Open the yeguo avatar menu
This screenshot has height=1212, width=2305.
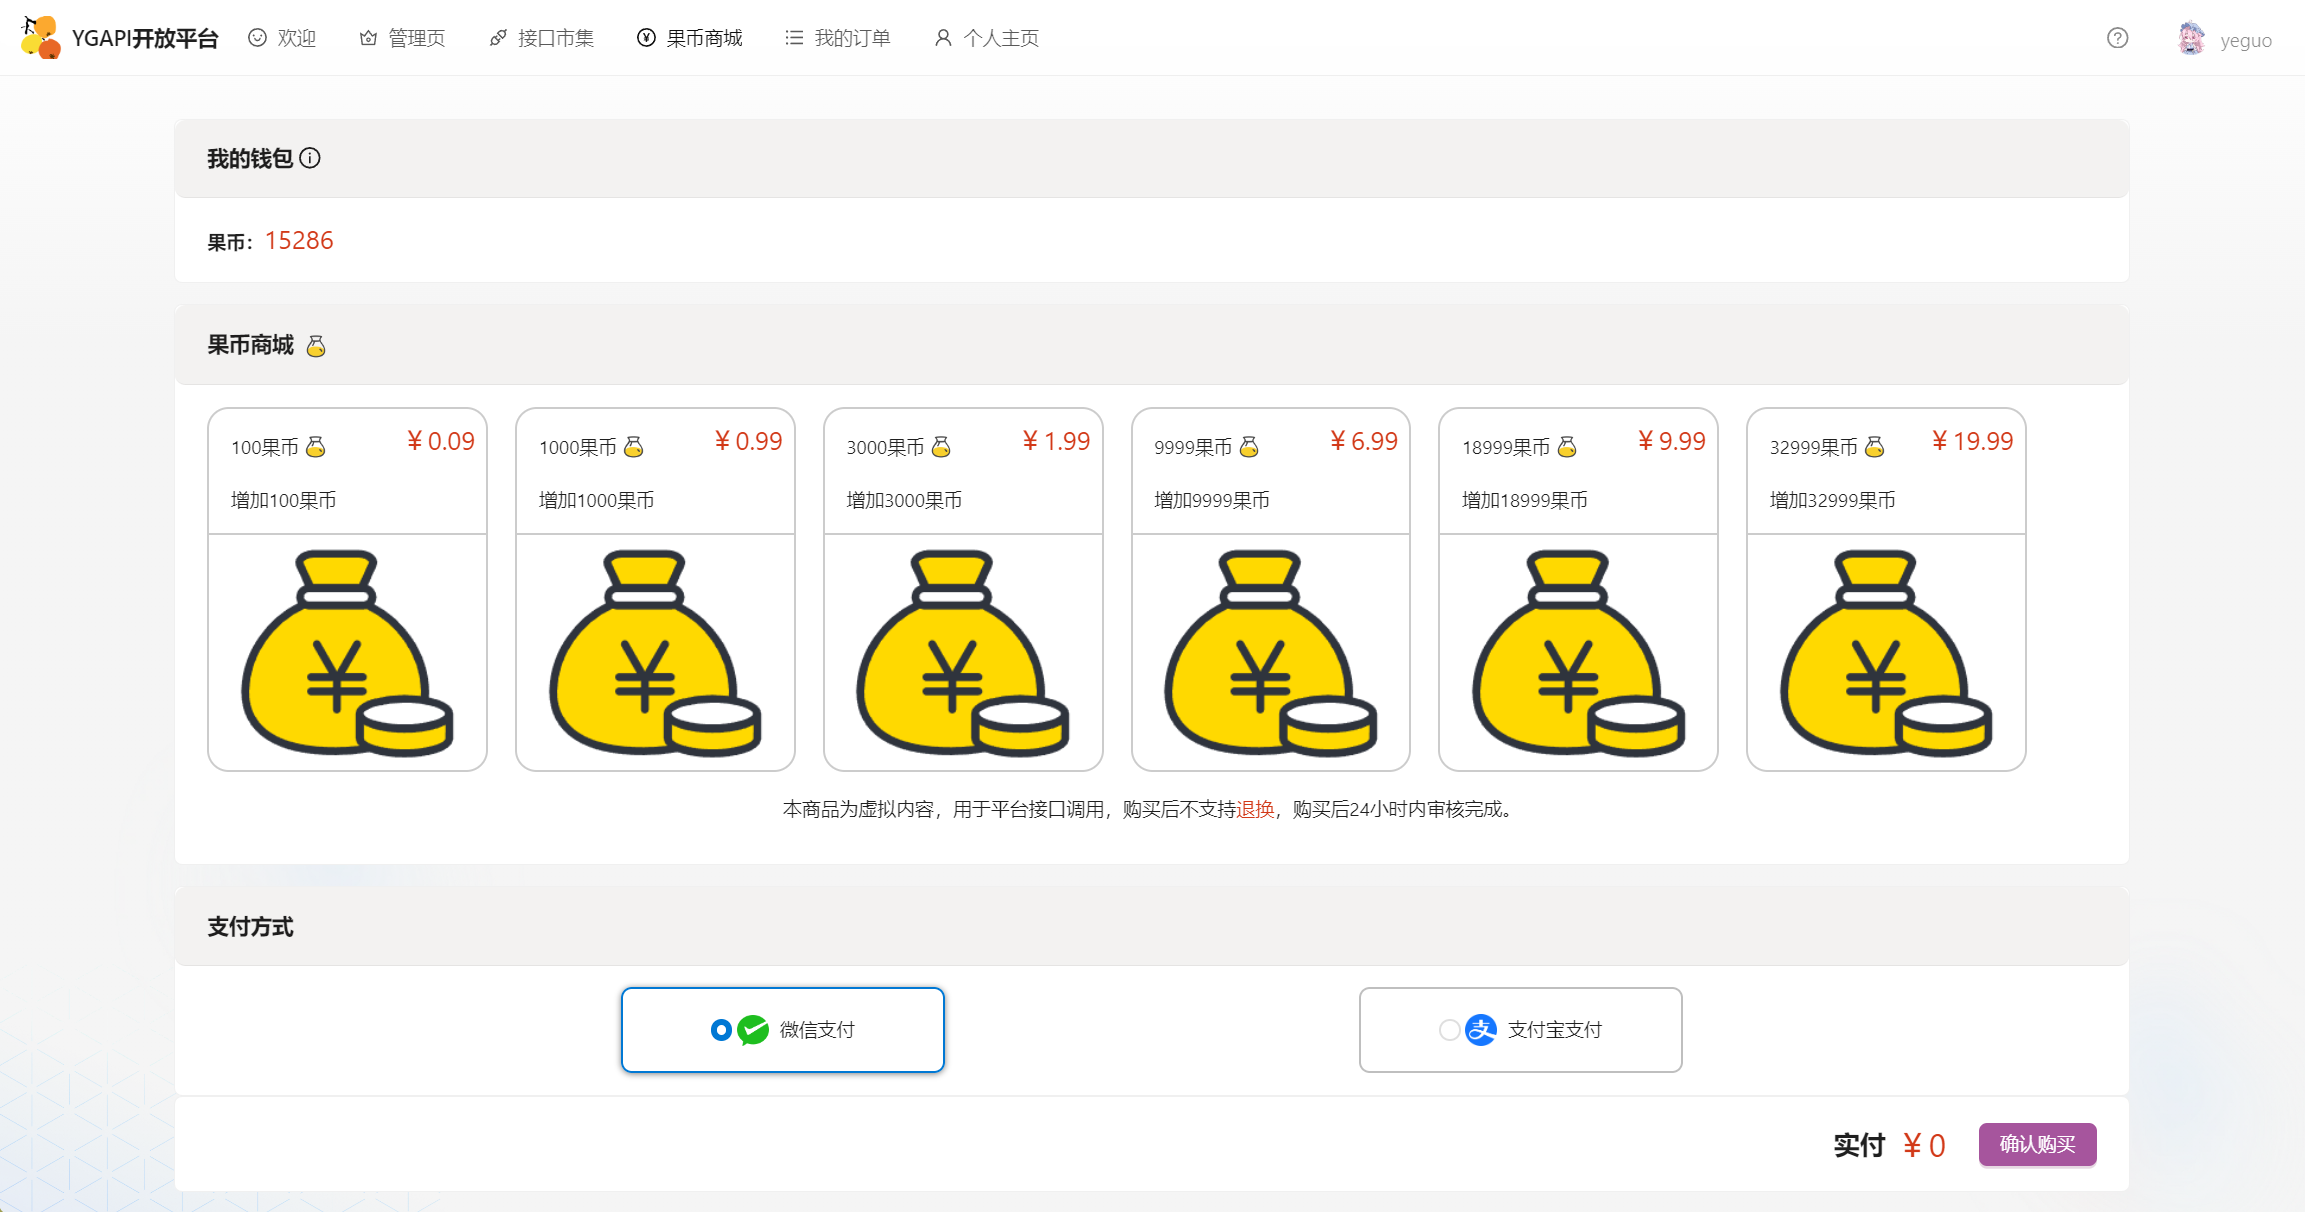2192,38
